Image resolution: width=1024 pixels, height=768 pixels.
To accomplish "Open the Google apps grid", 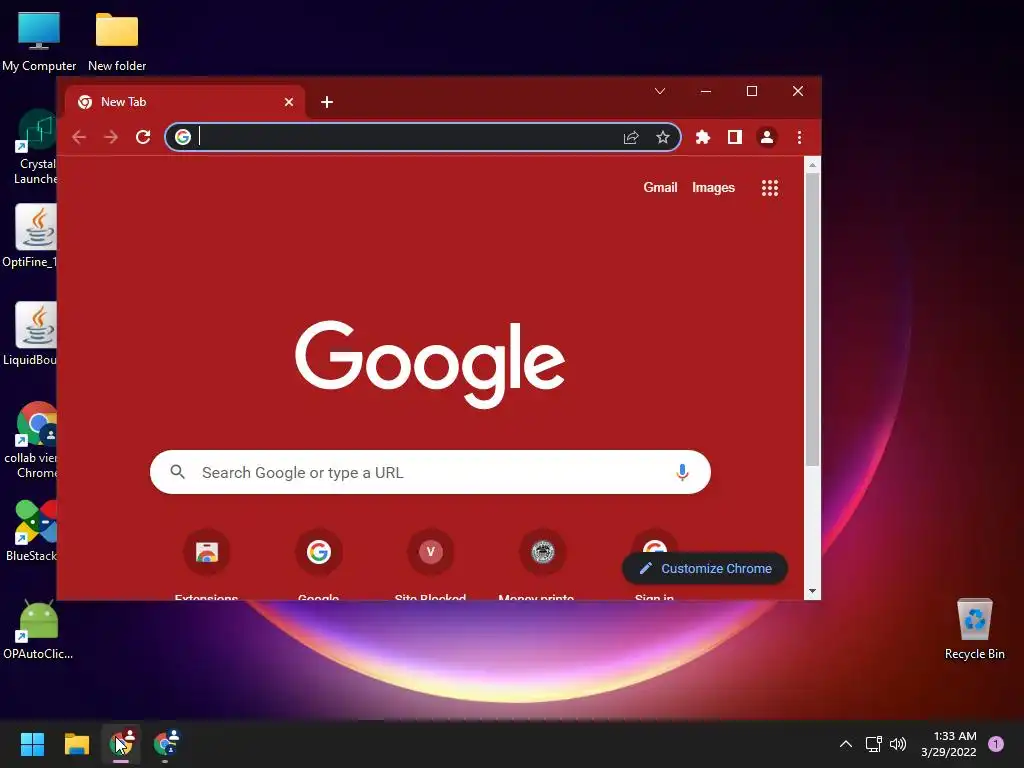I will click(770, 188).
